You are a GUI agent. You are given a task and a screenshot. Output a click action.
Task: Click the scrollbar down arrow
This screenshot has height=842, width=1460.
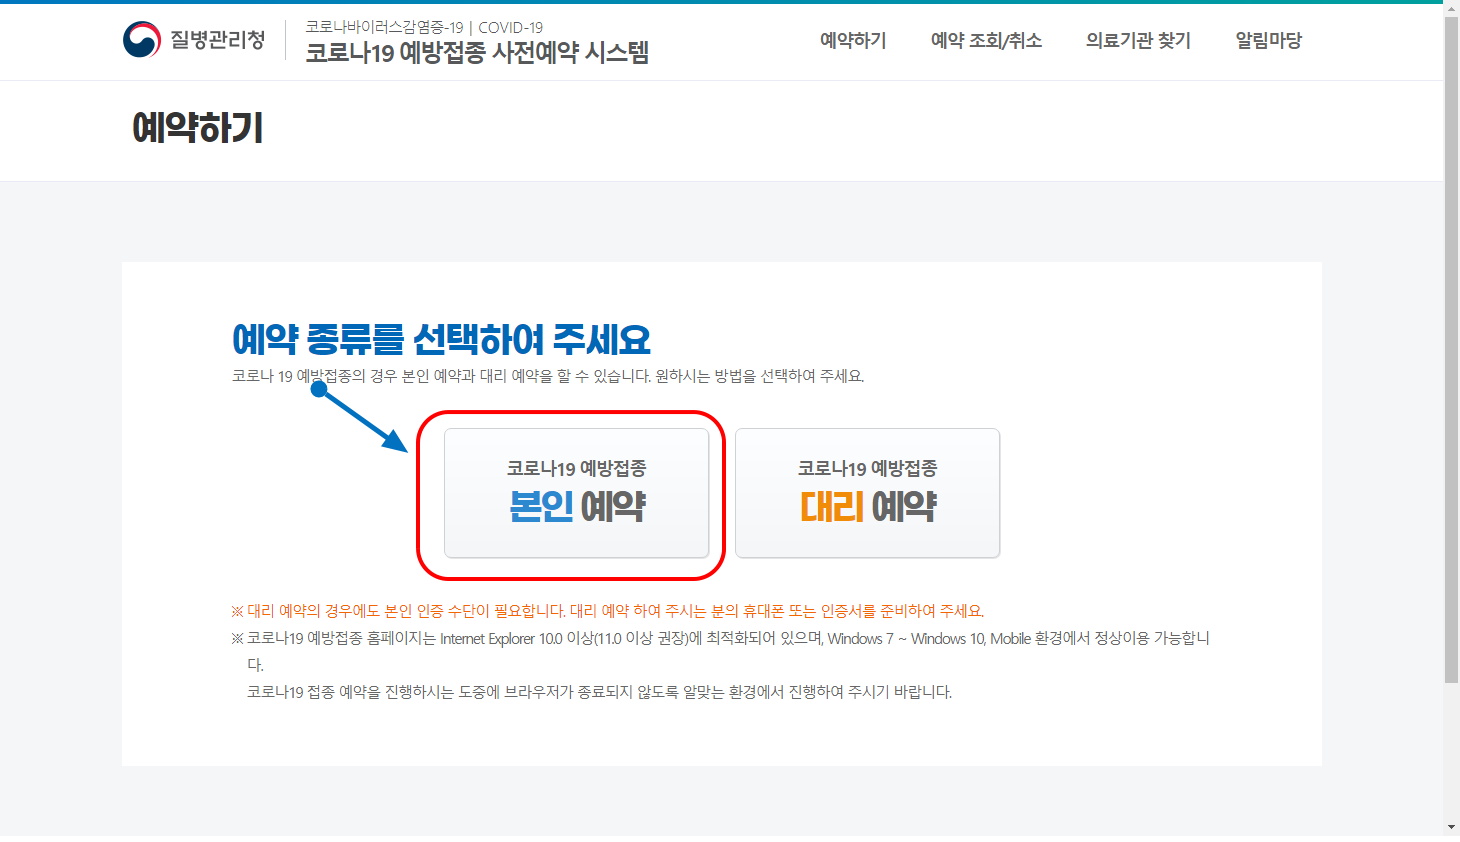[1451, 827]
